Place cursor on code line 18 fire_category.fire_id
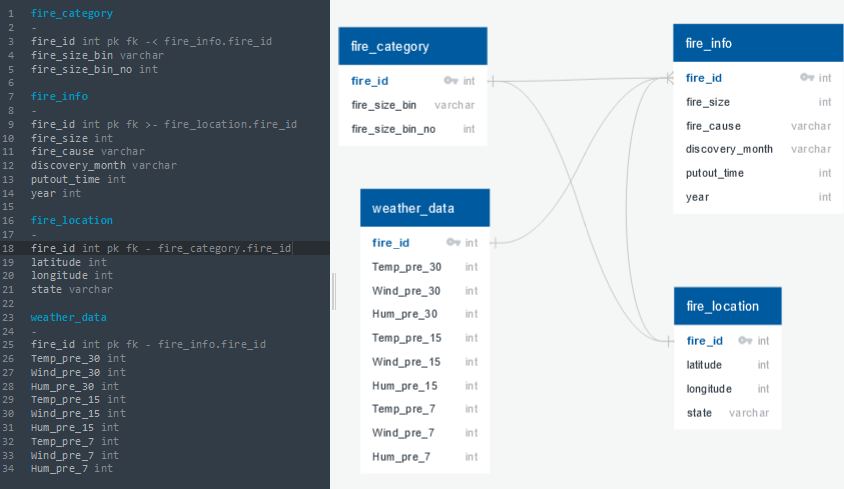The image size is (844, 489). coord(224,248)
